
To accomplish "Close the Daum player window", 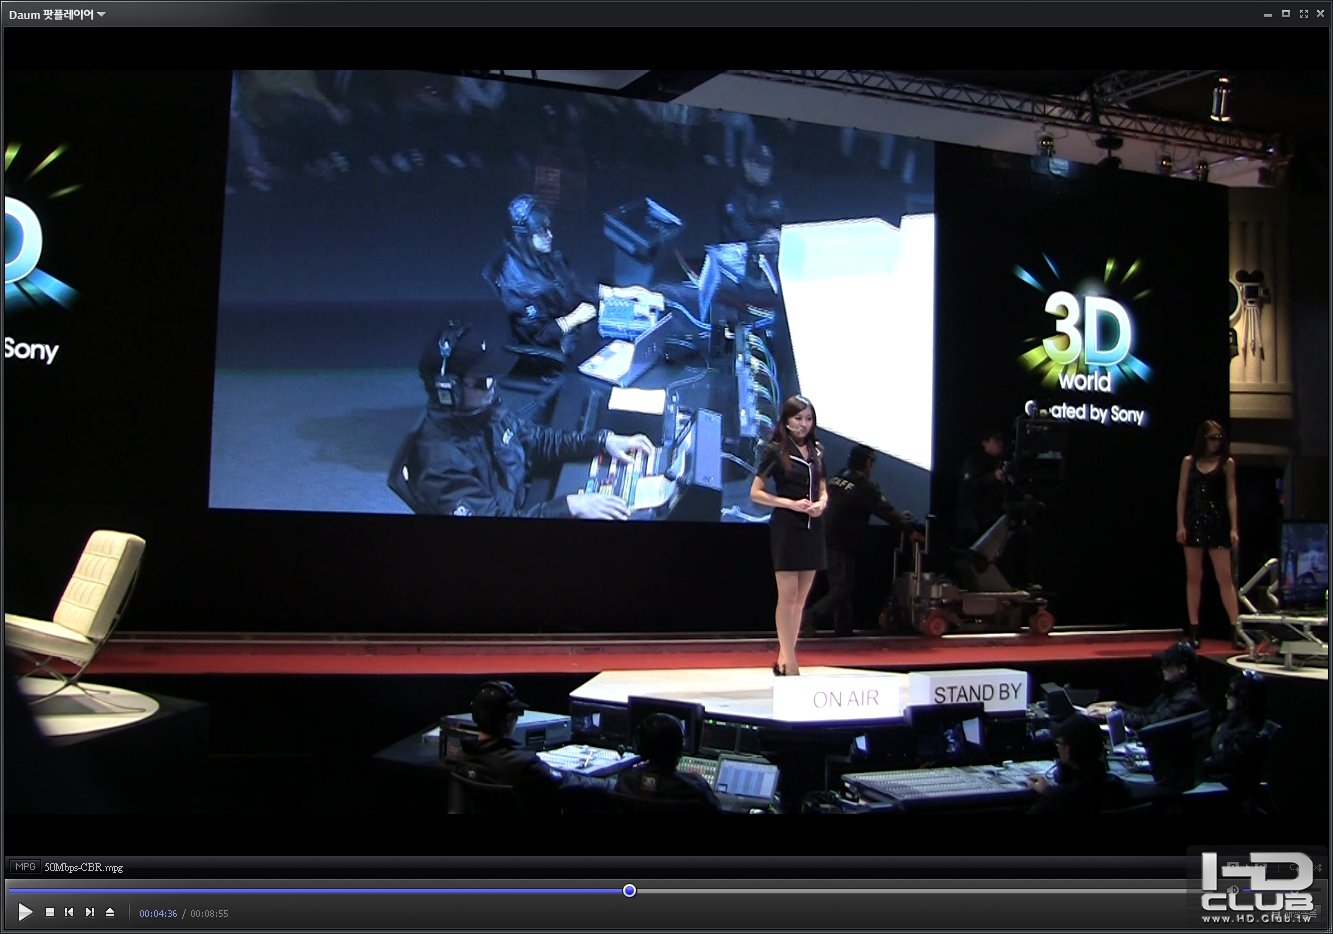I will click(x=1321, y=14).
